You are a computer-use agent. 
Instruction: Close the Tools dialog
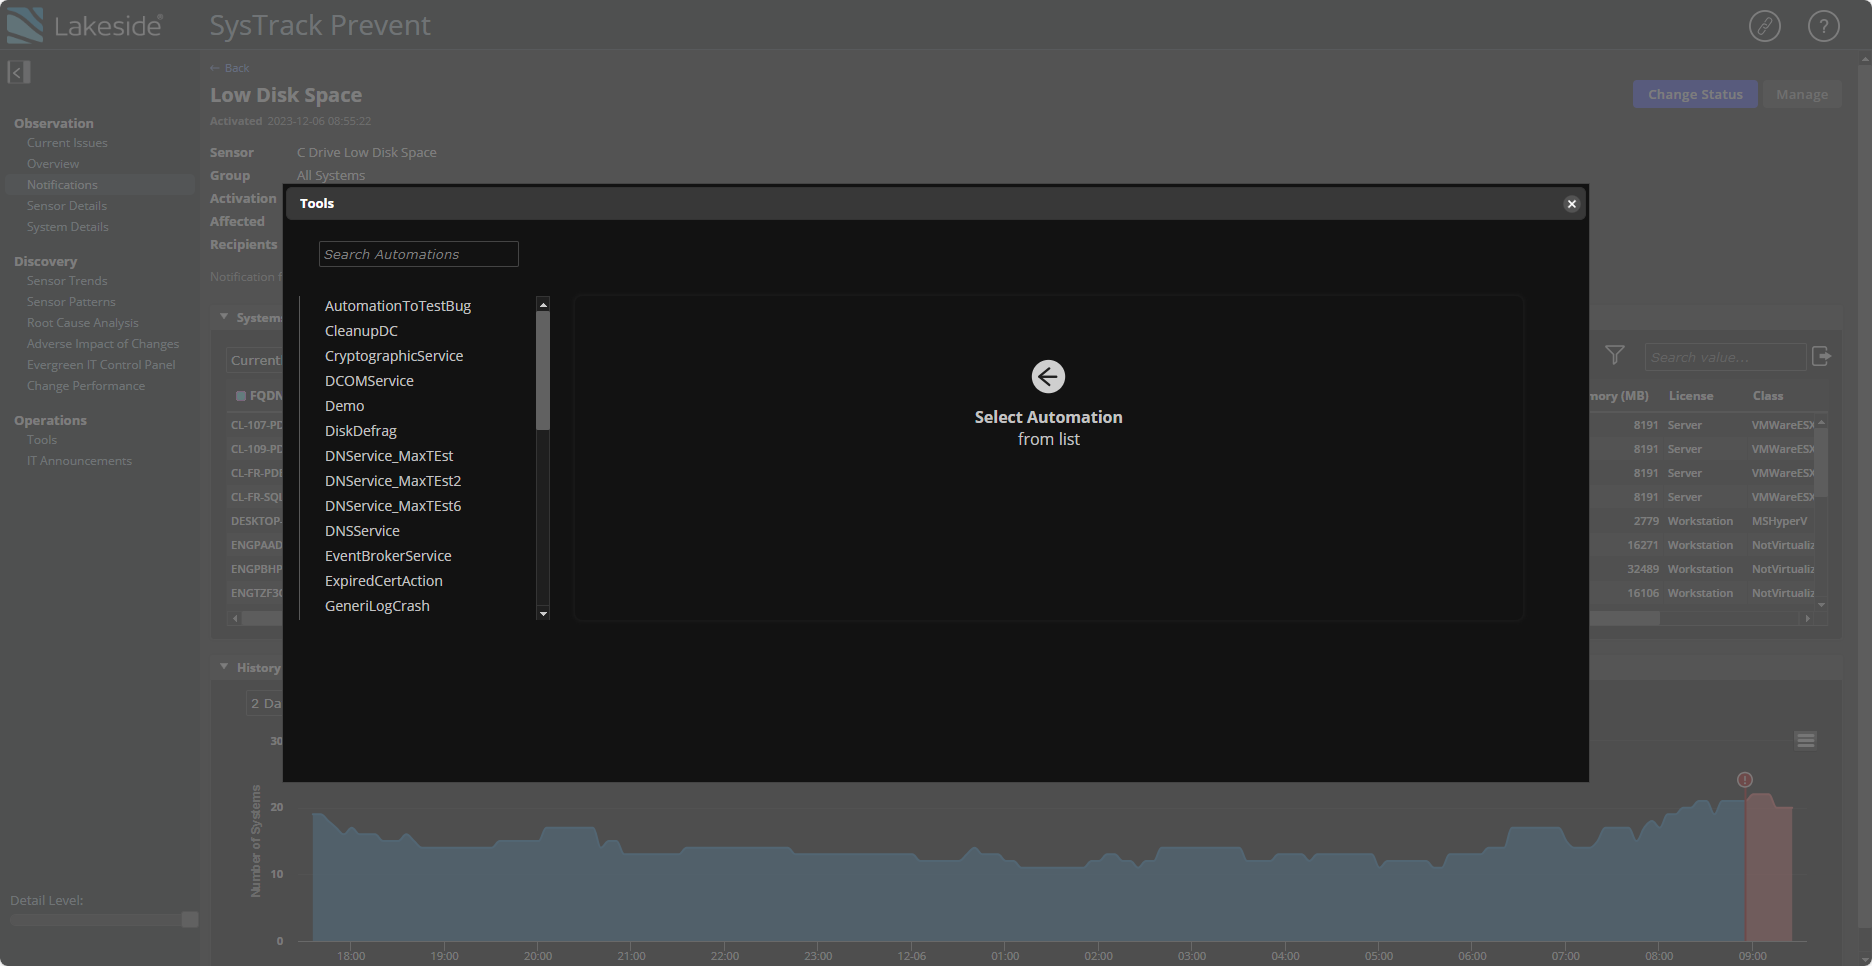click(x=1571, y=204)
